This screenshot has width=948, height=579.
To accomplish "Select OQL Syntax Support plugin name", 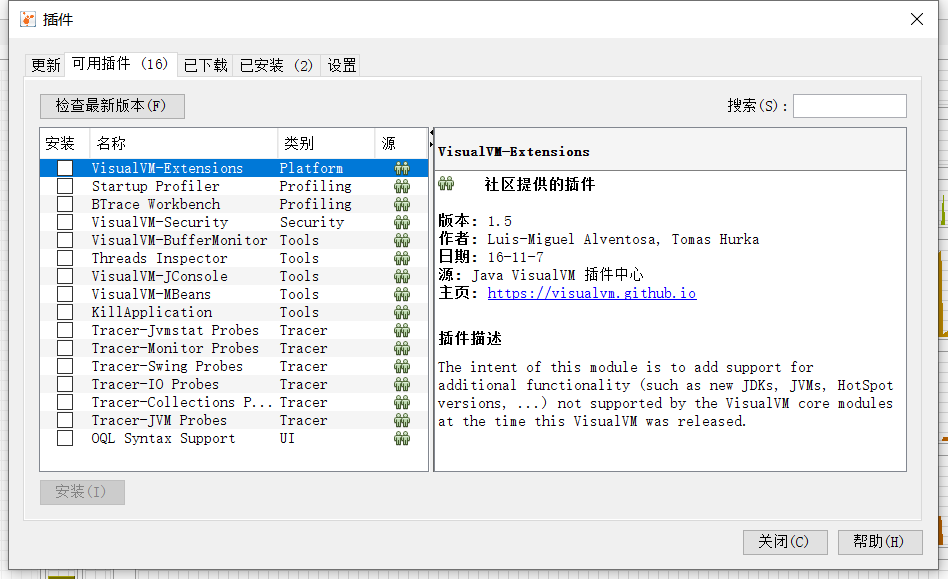I will [163, 439].
